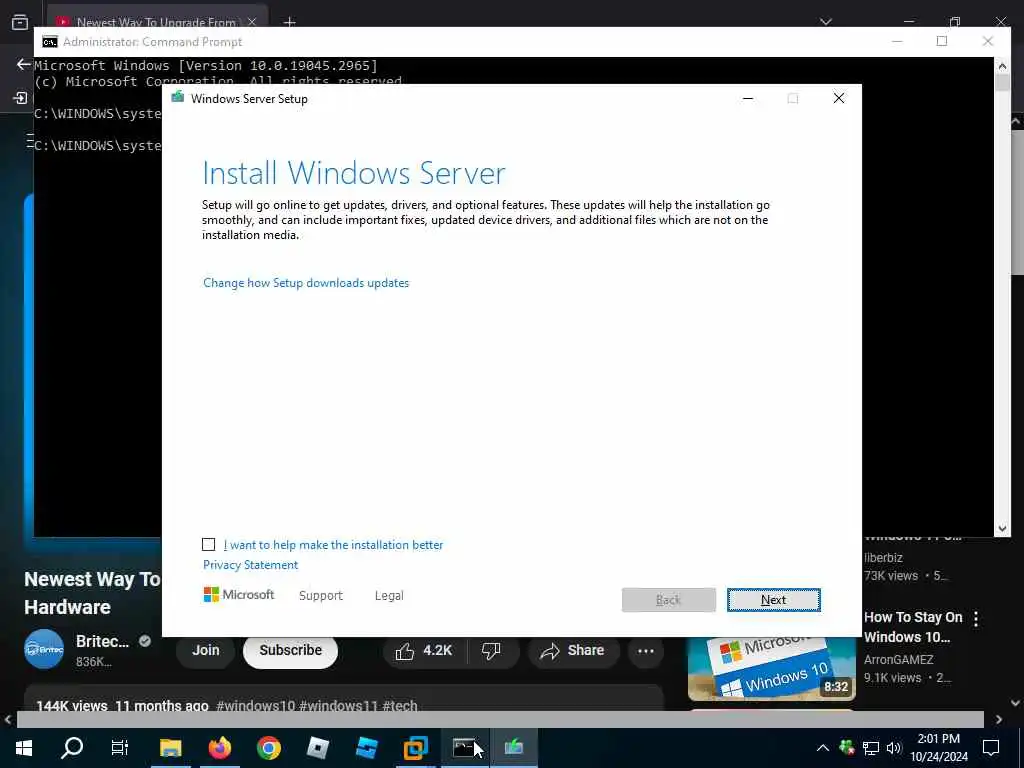Click the horizontal scrollbar left arrow

pos(8,720)
